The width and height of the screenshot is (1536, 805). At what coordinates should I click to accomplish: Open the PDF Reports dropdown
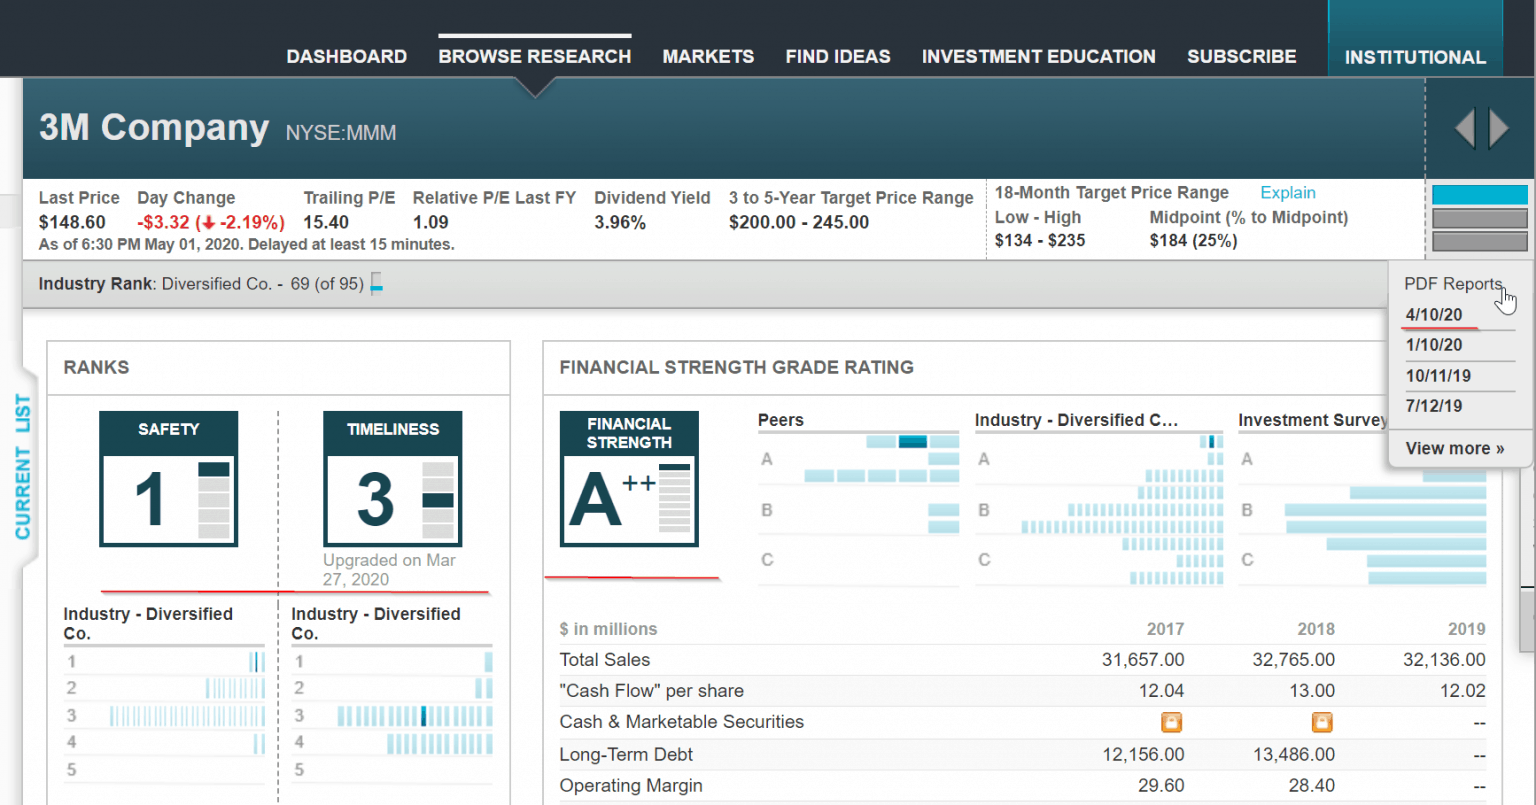pyautogui.click(x=1453, y=284)
